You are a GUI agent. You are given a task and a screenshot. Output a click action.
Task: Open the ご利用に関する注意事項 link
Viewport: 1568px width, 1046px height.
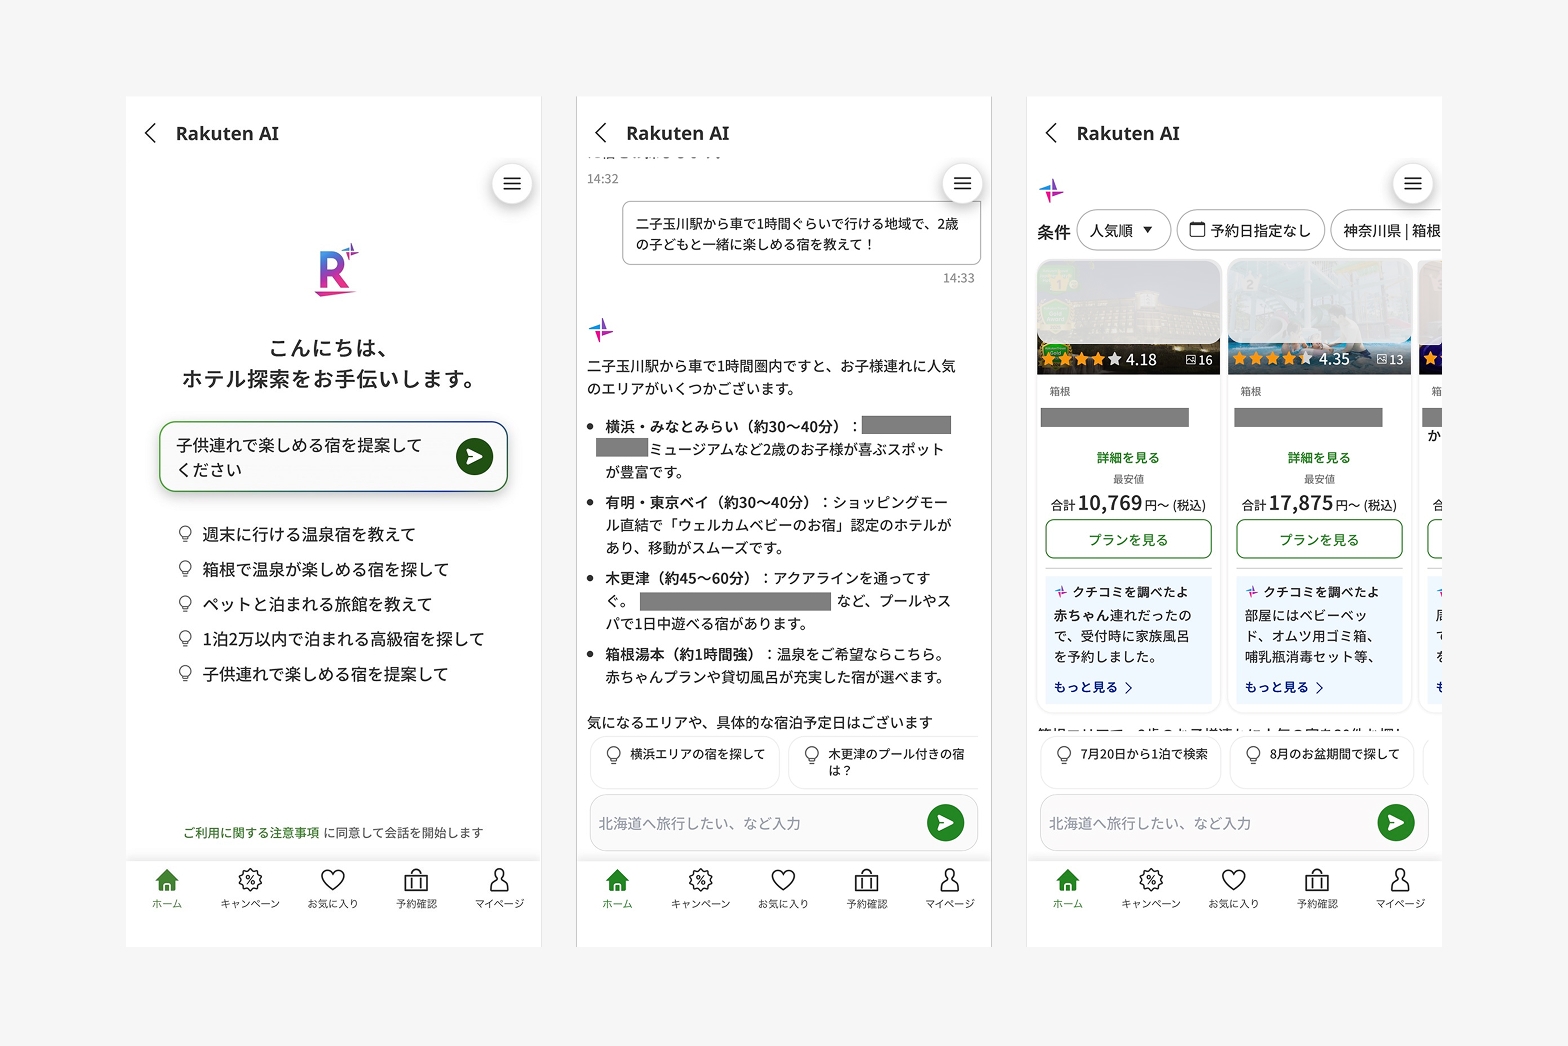click(251, 832)
